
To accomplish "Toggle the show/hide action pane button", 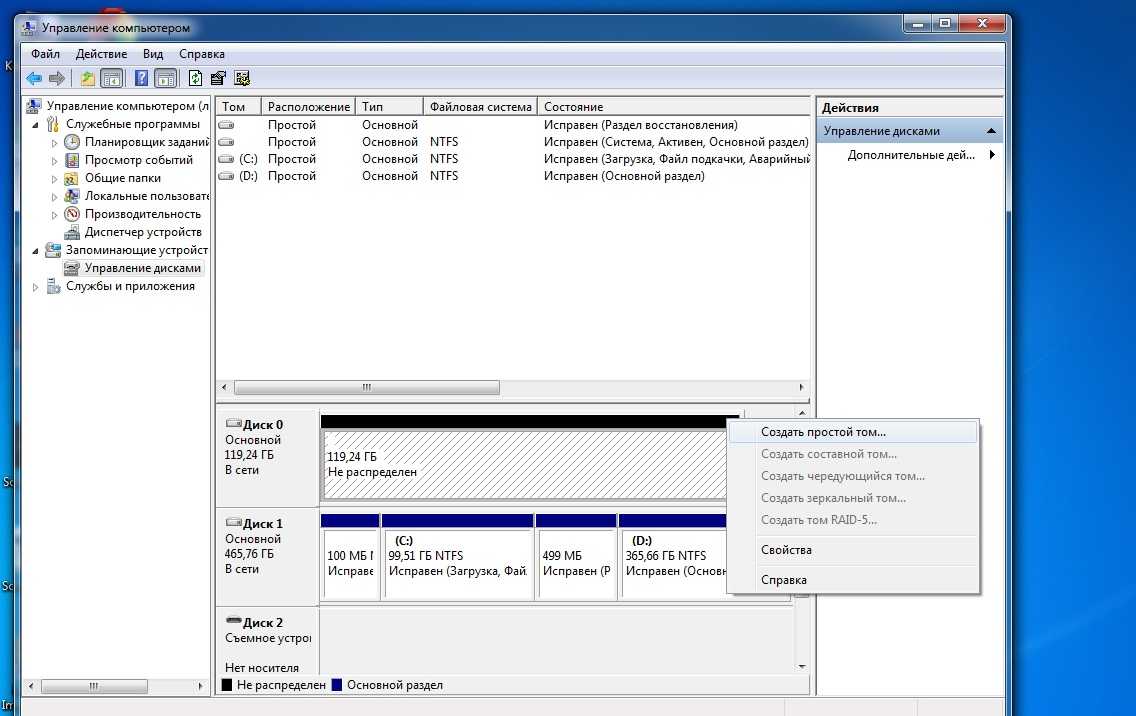I will 166,78.
